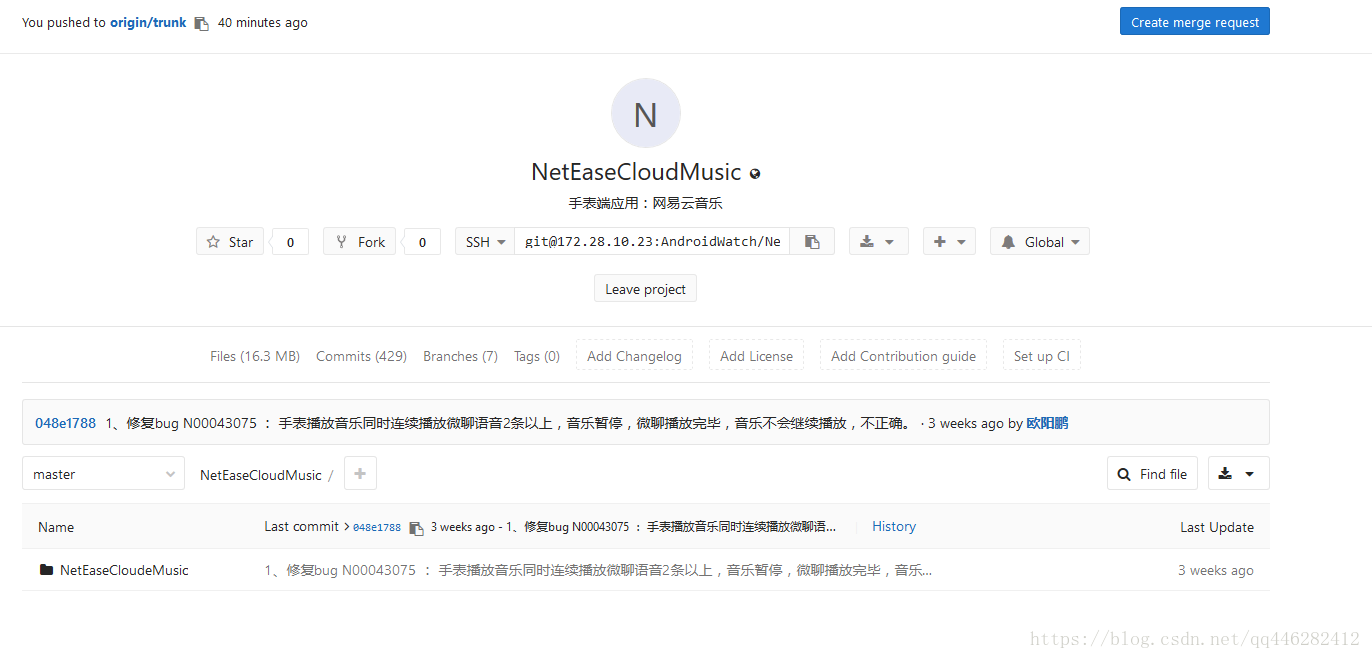This screenshot has height=659, width=1372.
Task: Open the master branch selector
Action: (103, 474)
